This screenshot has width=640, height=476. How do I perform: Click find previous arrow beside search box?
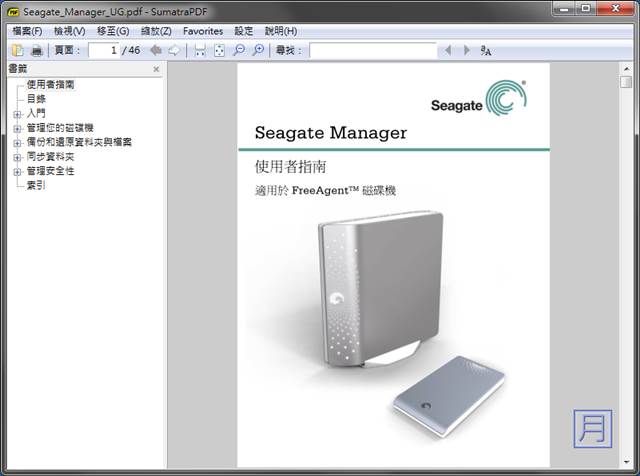point(448,50)
